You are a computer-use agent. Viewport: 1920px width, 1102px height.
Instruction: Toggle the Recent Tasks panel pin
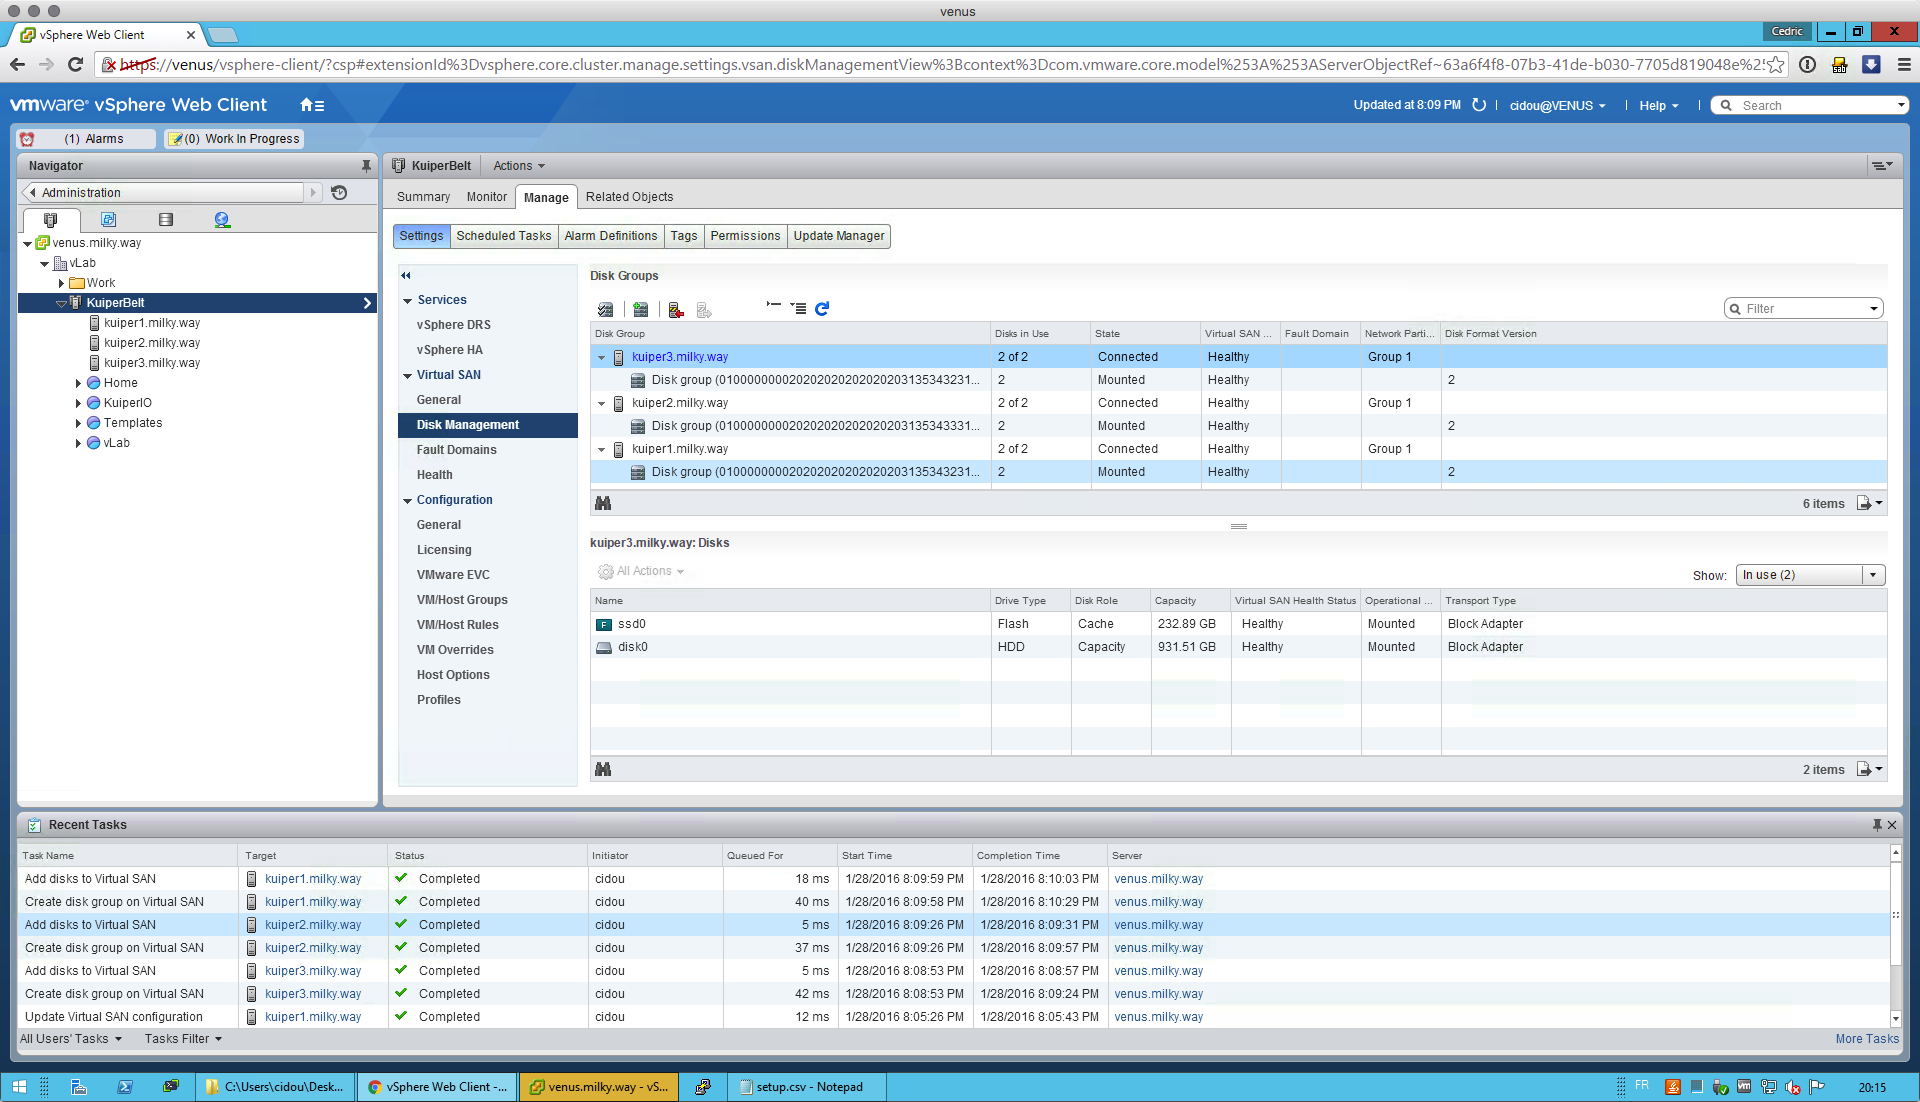(1877, 825)
